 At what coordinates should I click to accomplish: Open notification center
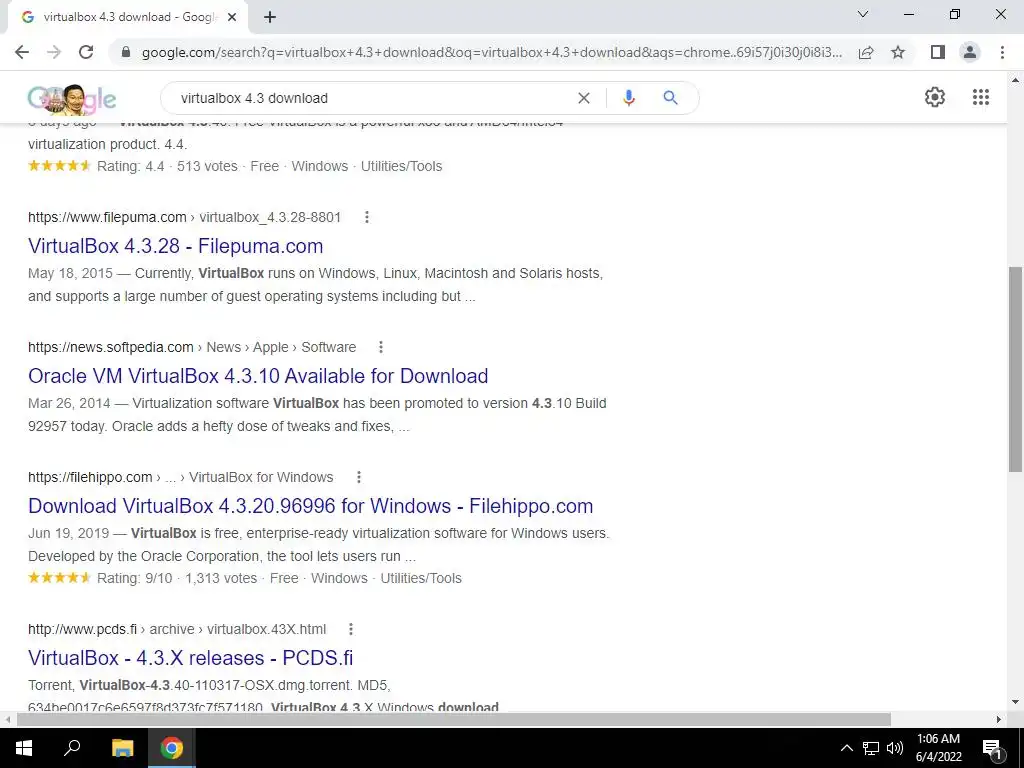[x=992, y=748]
